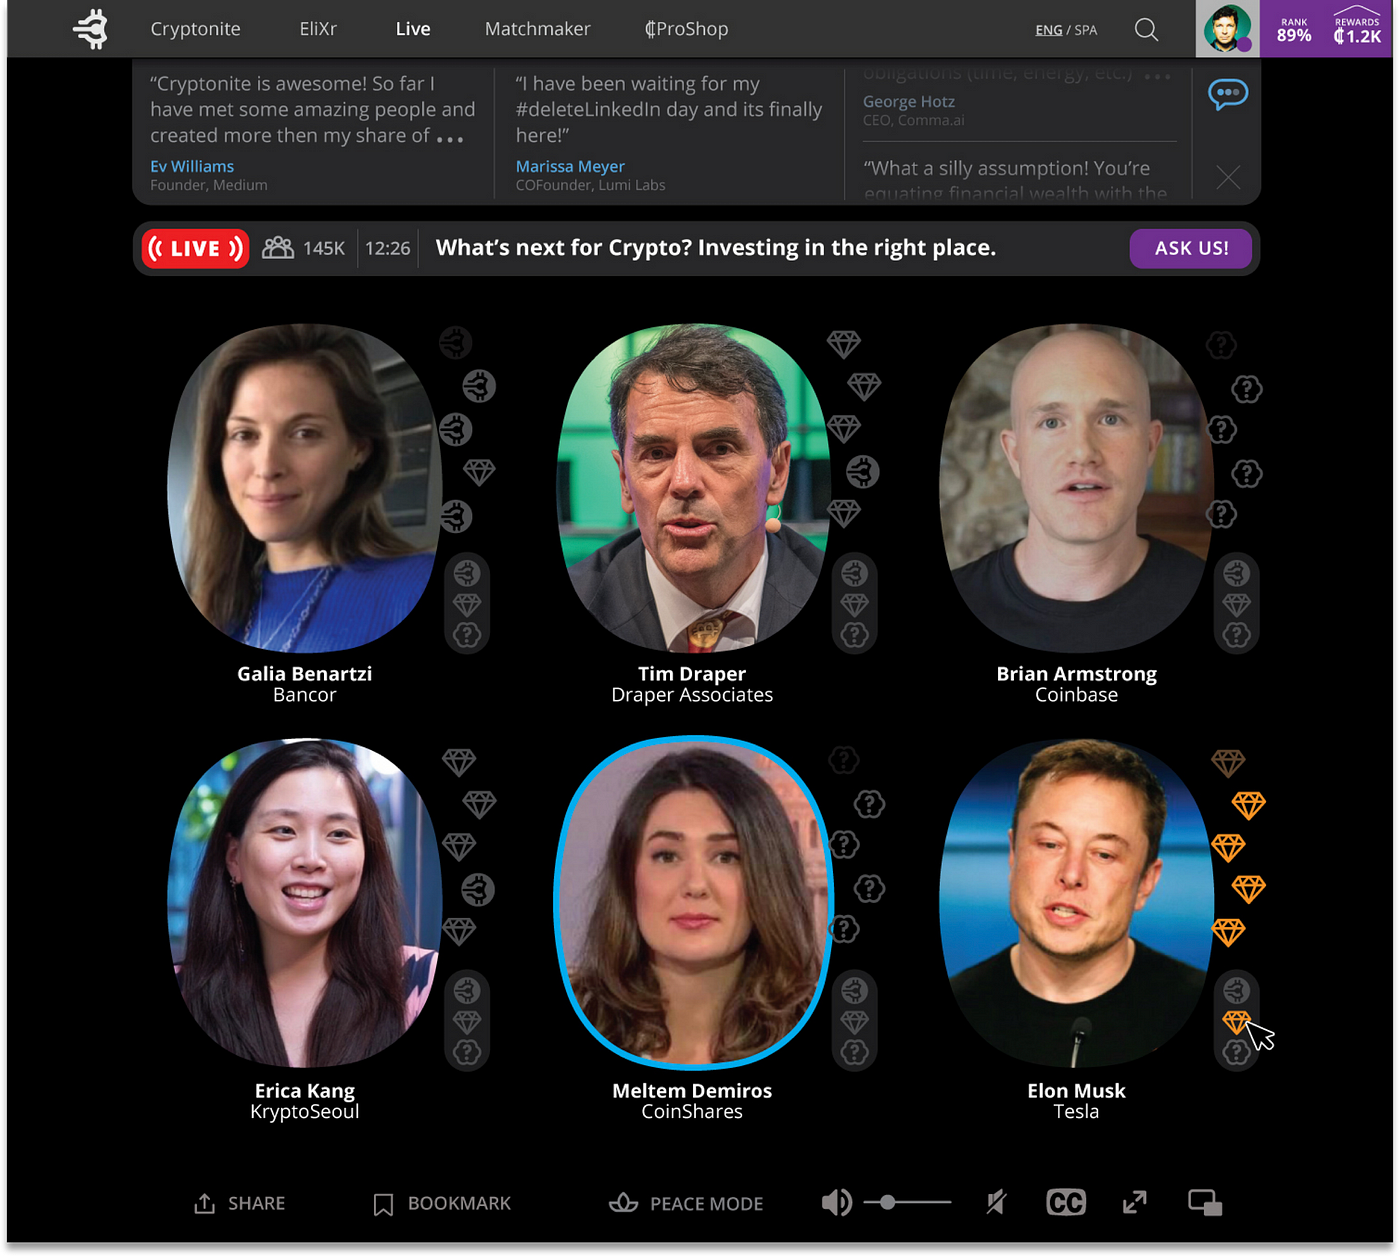Share this live session
This screenshot has width=1400, height=1256.
click(x=239, y=1203)
